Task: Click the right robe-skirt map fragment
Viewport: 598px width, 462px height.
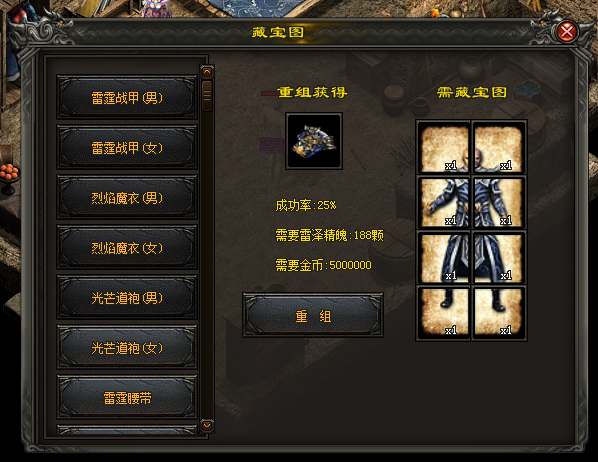Action: [498, 258]
